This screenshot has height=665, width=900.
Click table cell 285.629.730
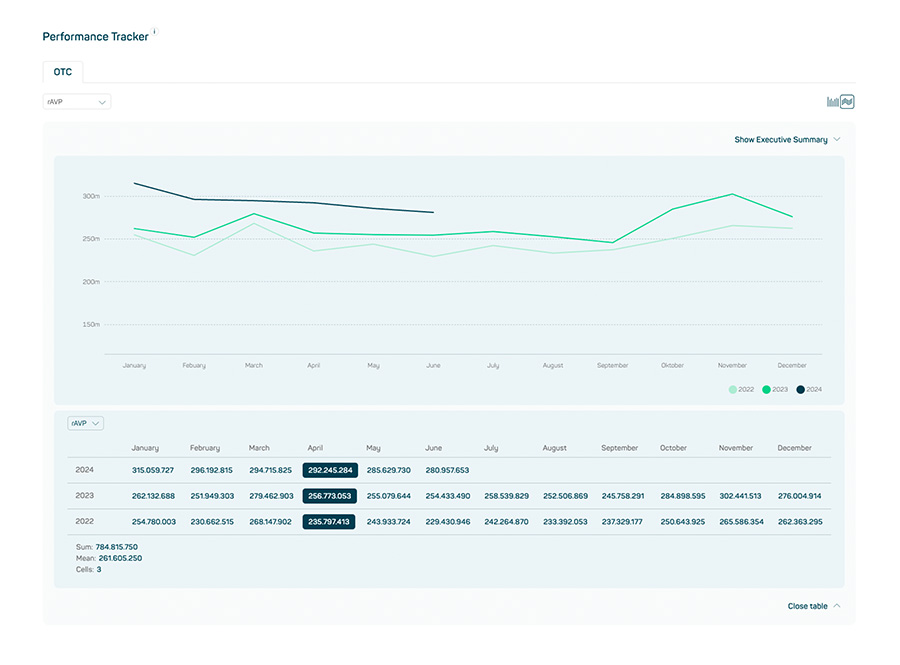389,470
